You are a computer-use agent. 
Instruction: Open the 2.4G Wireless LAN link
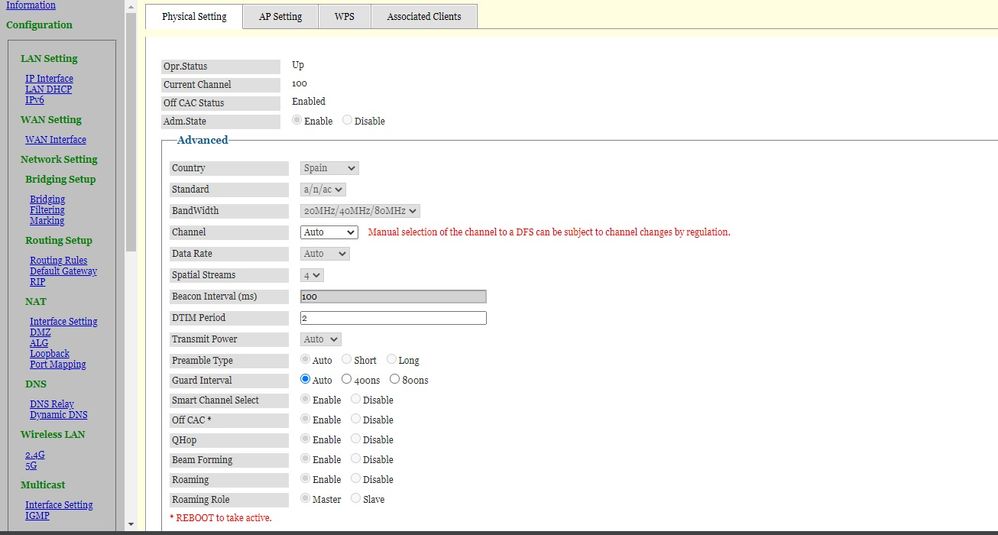click(x=34, y=455)
